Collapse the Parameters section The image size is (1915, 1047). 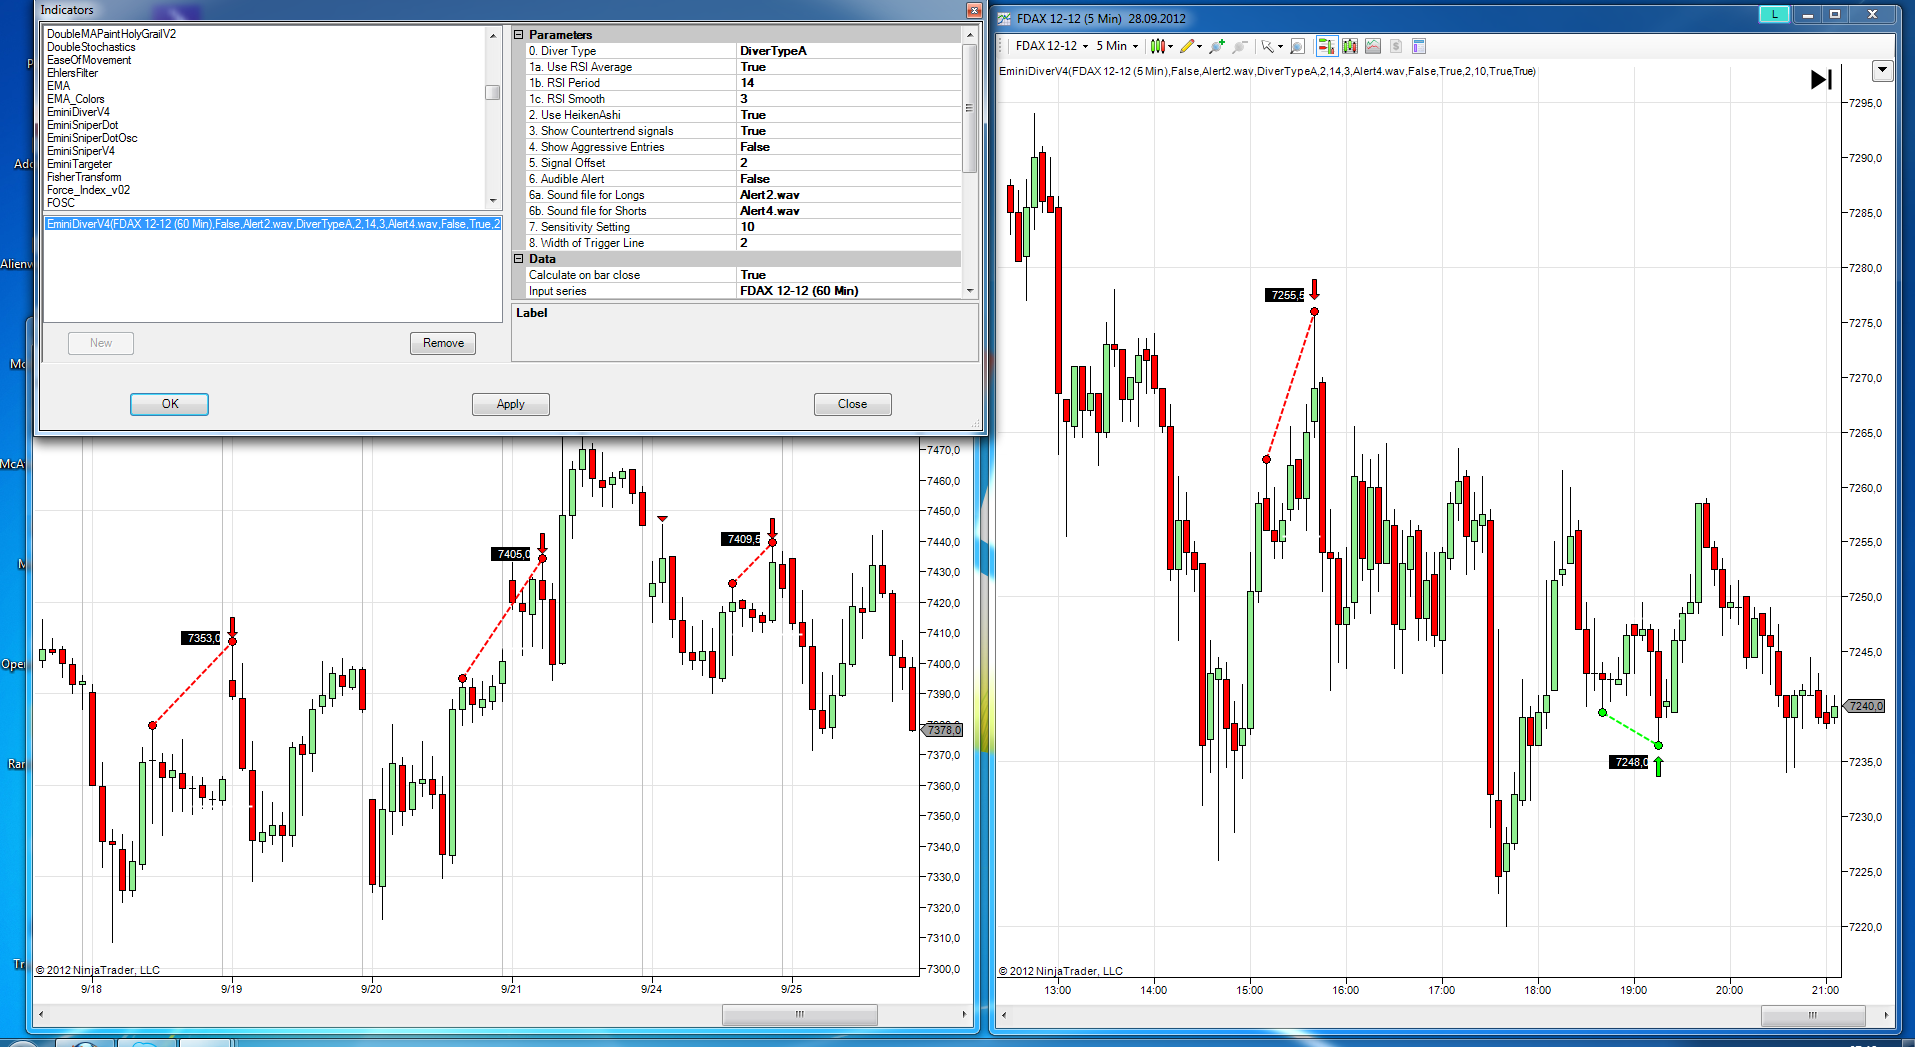[x=519, y=35]
